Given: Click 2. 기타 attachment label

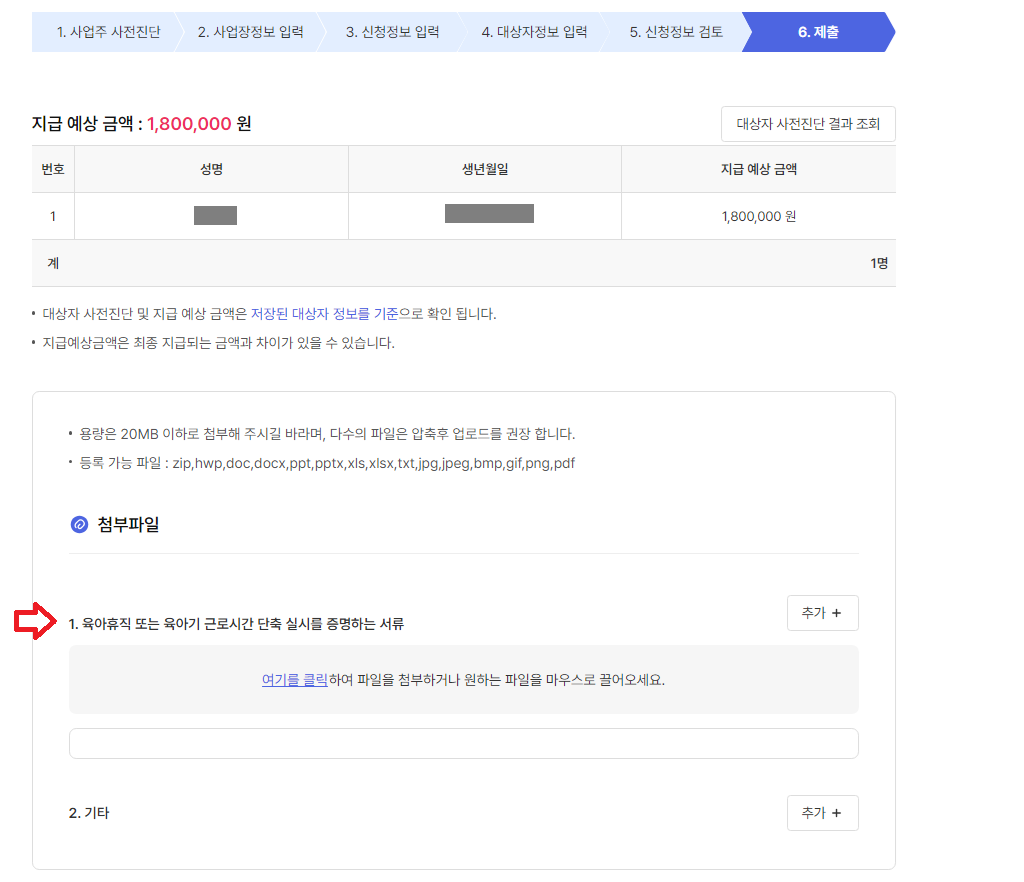Looking at the screenshot, I should 89,813.
